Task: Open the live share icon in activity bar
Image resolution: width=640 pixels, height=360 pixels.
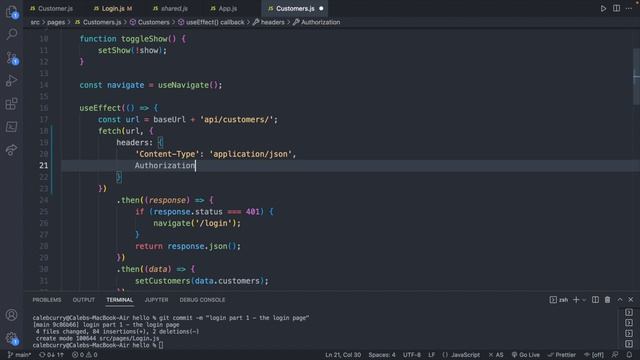Action: point(11,150)
